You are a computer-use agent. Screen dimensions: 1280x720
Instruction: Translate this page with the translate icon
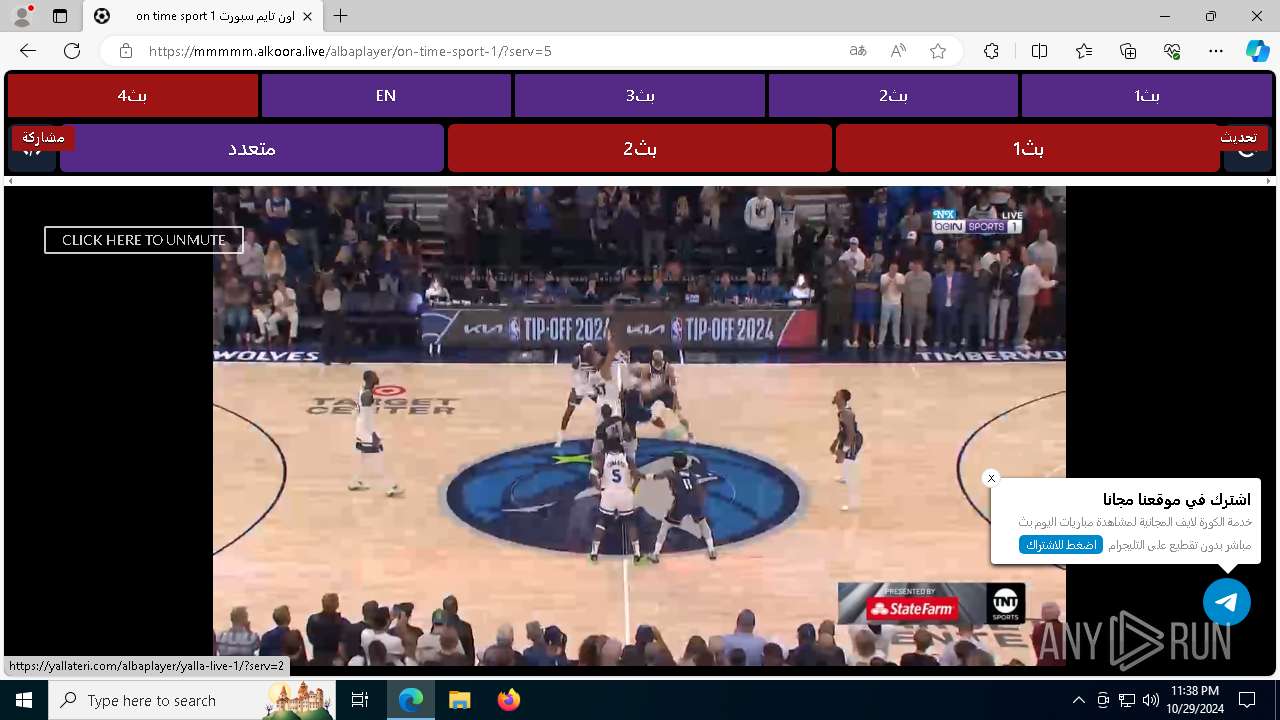(858, 51)
